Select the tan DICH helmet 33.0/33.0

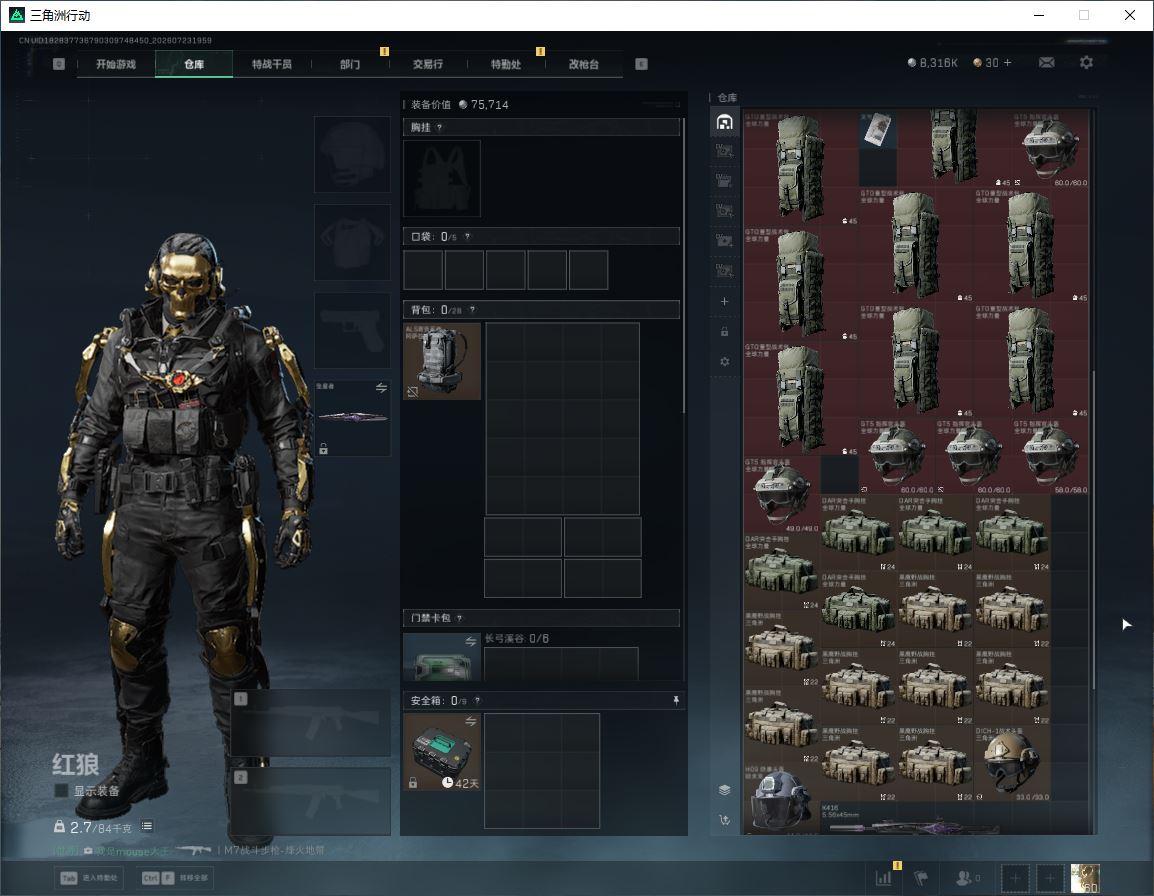[x=1012, y=763]
